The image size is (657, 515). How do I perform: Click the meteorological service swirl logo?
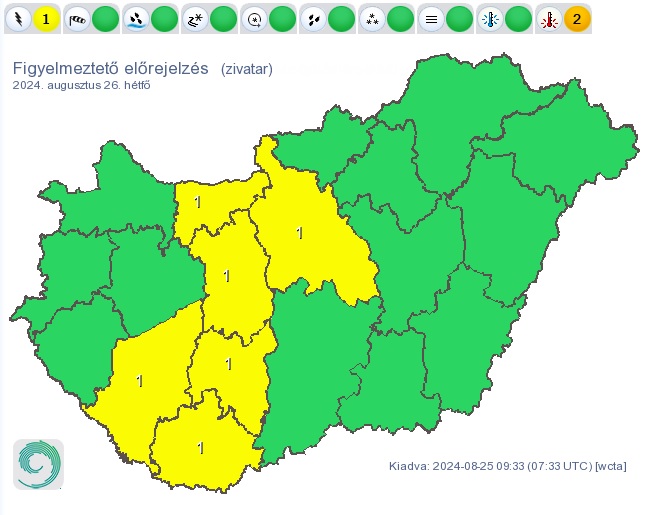(x=38, y=464)
